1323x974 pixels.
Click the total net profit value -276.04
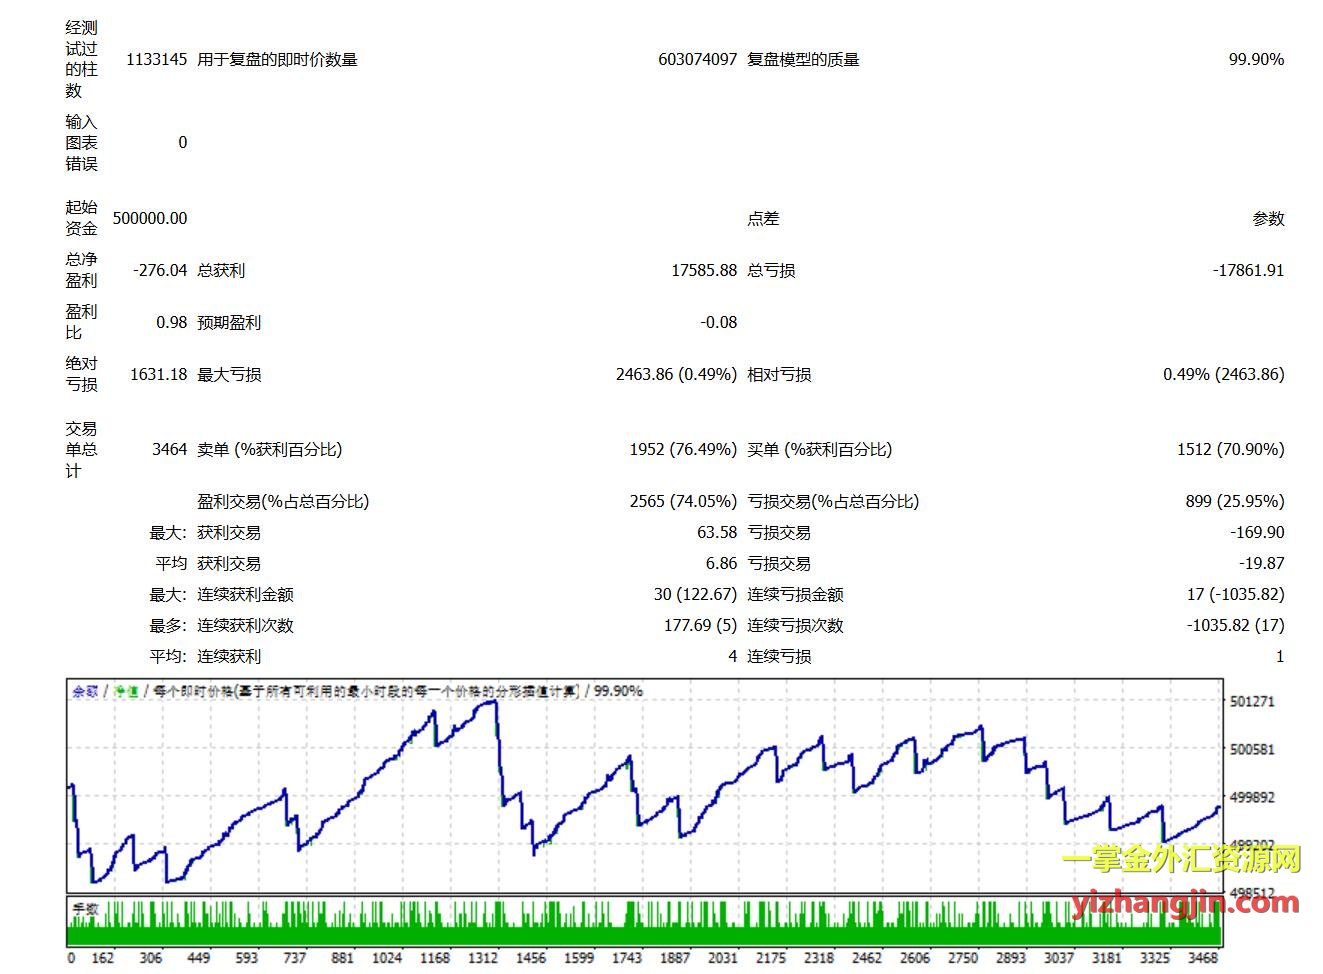pos(160,271)
